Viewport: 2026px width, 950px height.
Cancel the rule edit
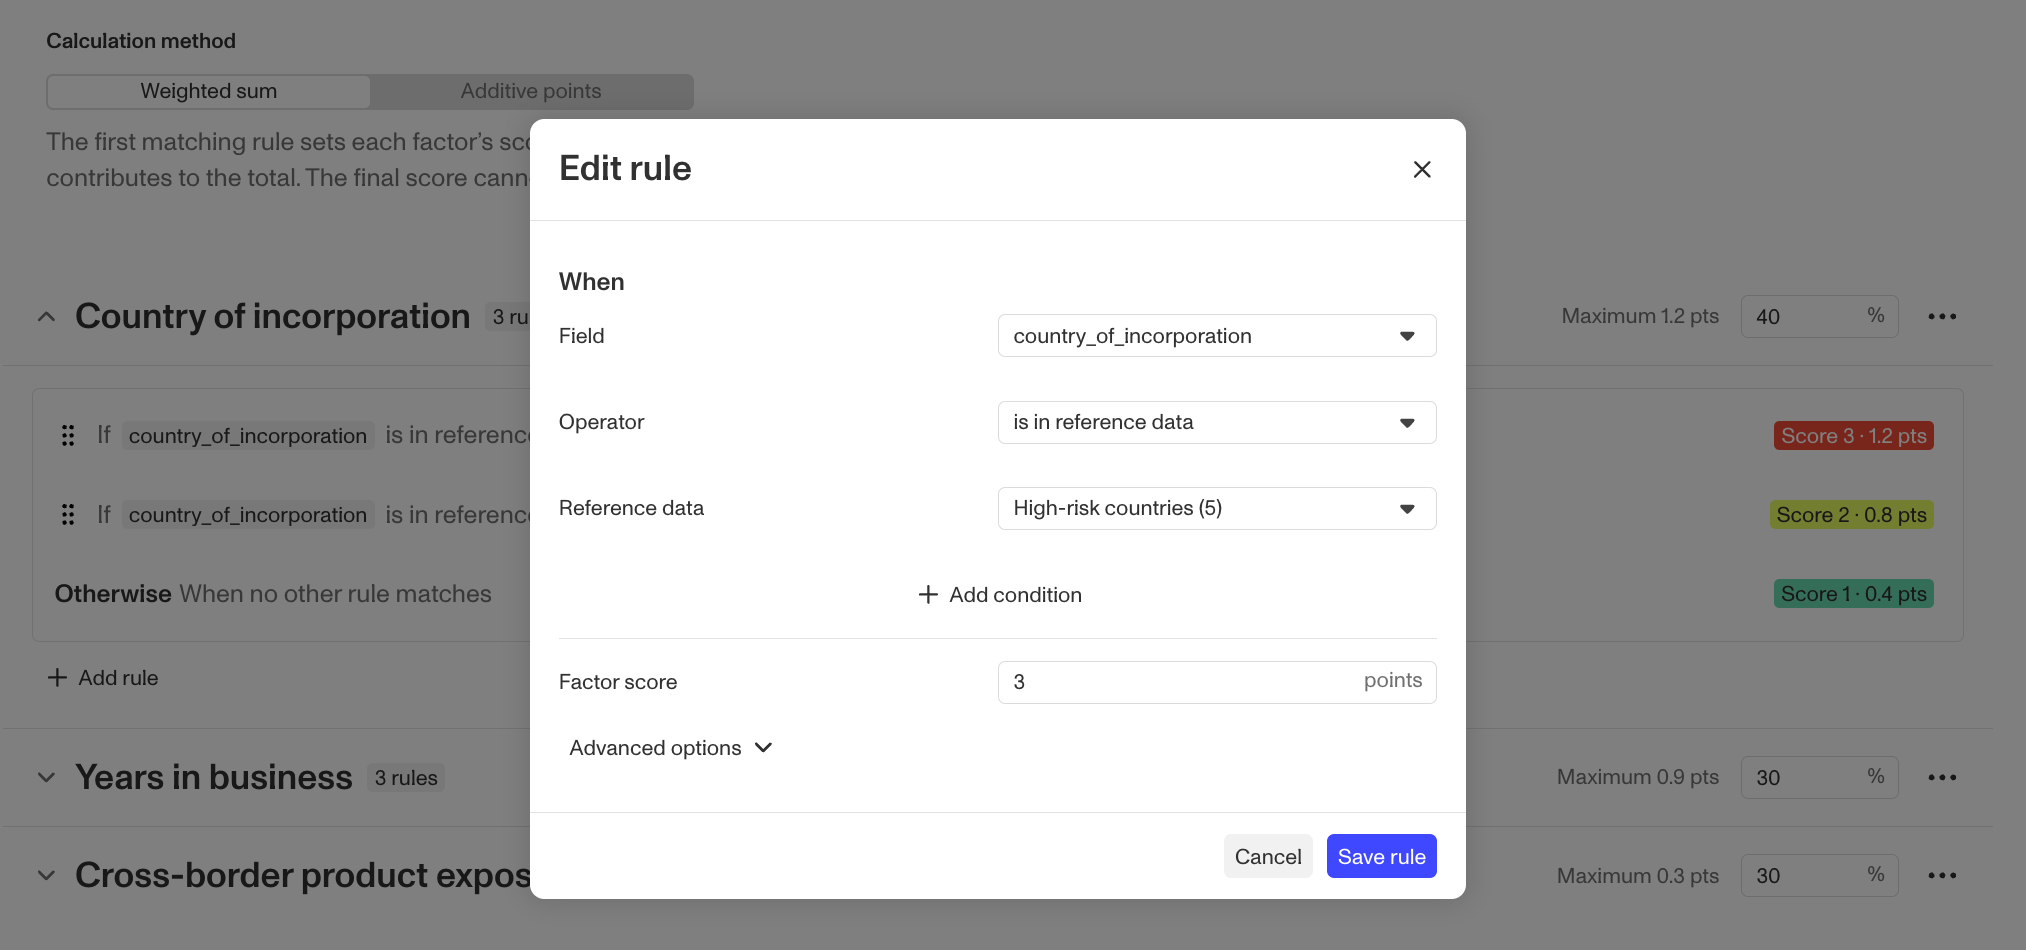[x=1267, y=856]
